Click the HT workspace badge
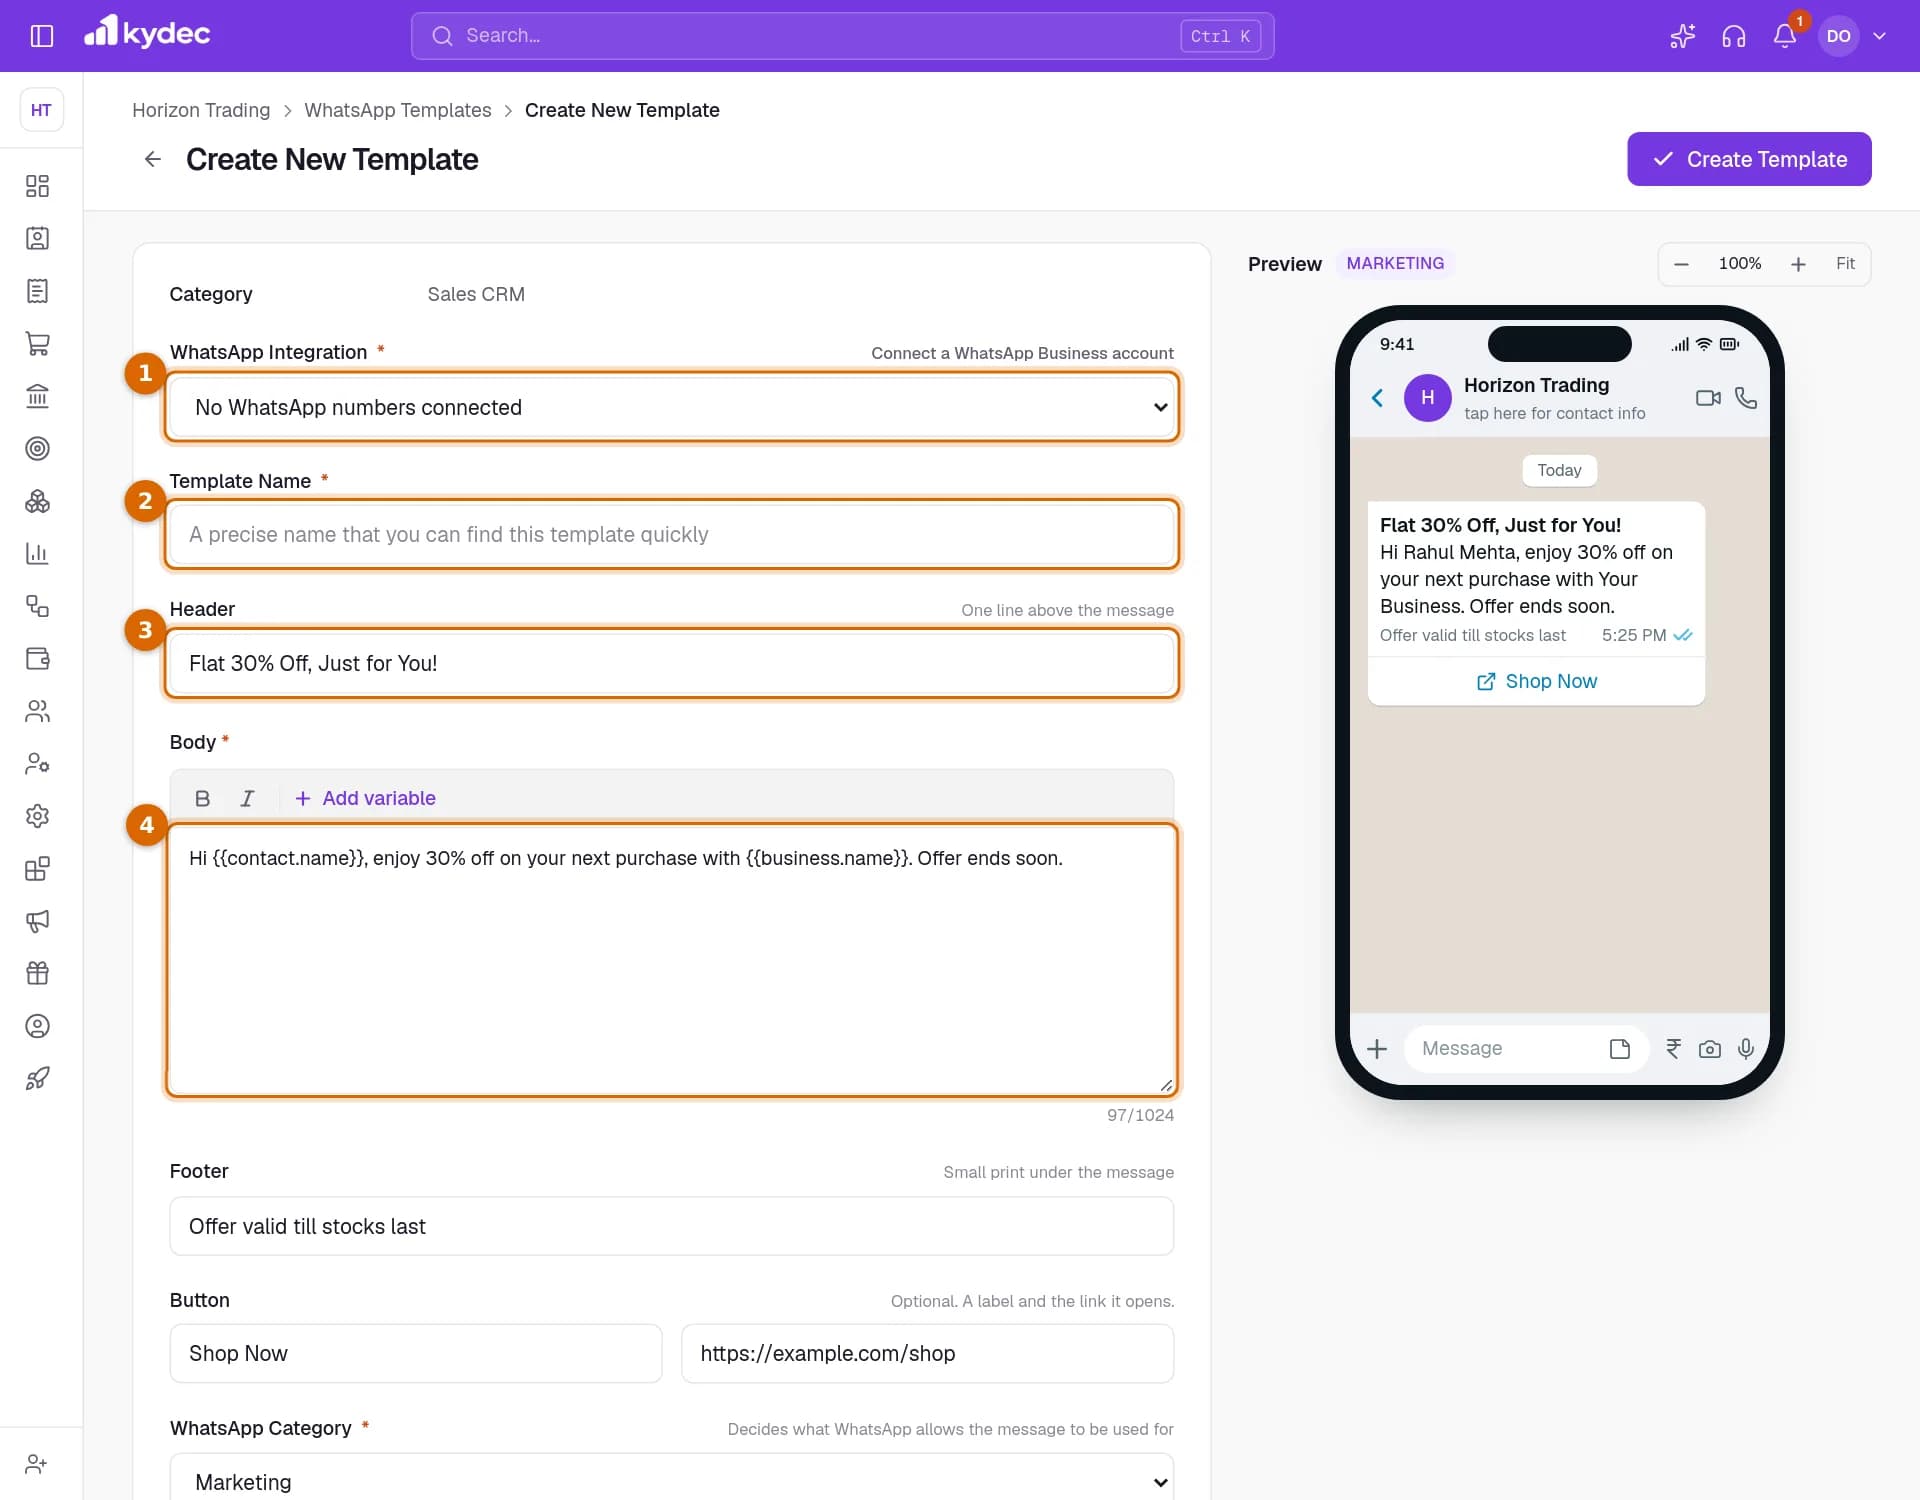Viewport: 1920px width, 1500px height. [x=41, y=110]
